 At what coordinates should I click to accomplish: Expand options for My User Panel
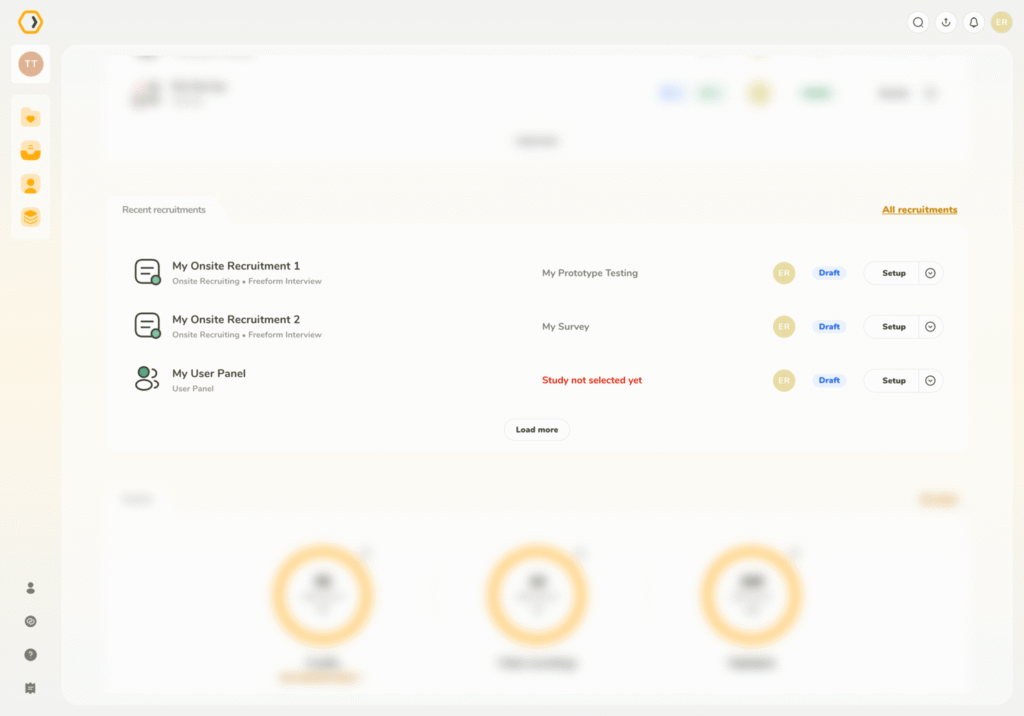pyautogui.click(x=930, y=381)
